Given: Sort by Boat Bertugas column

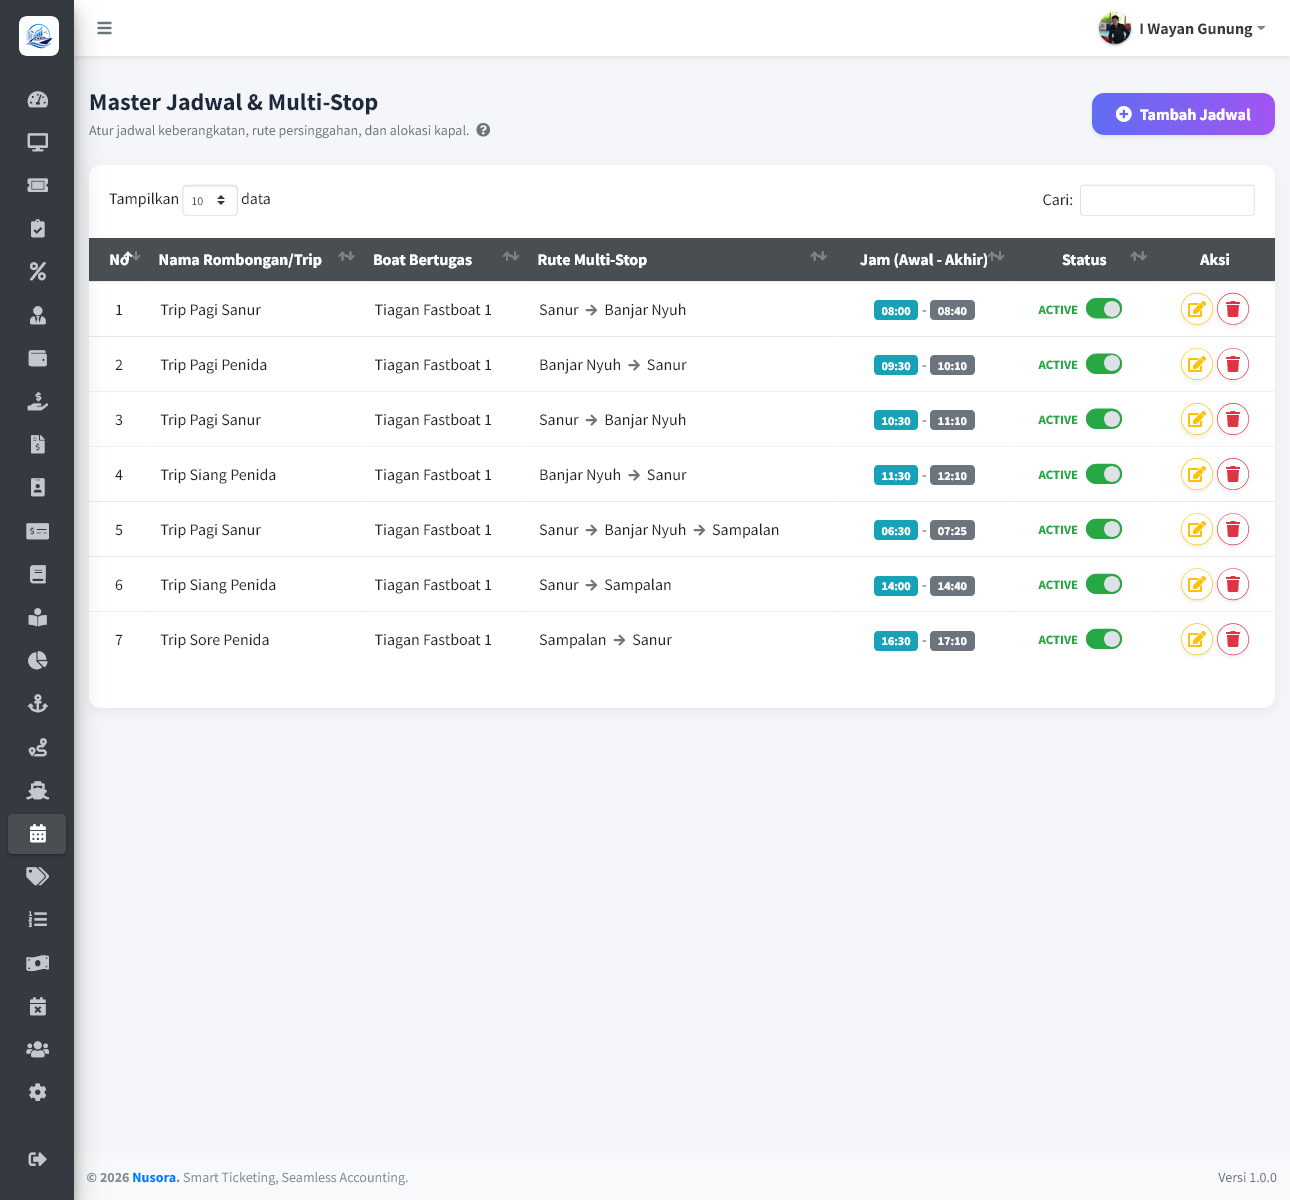Looking at the screenshot, I should 445,259.
